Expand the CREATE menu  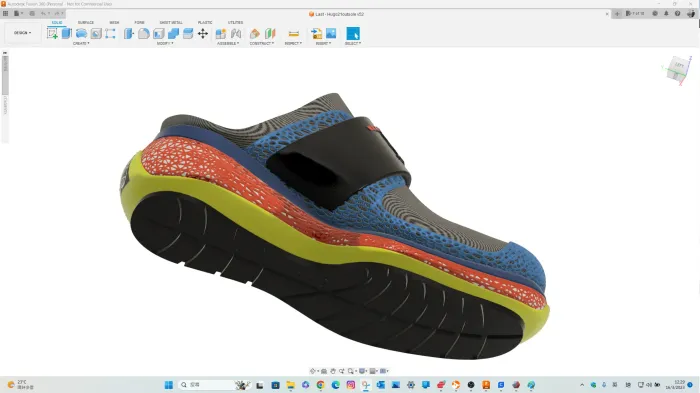pyautogui.click(x=81, y=43)
